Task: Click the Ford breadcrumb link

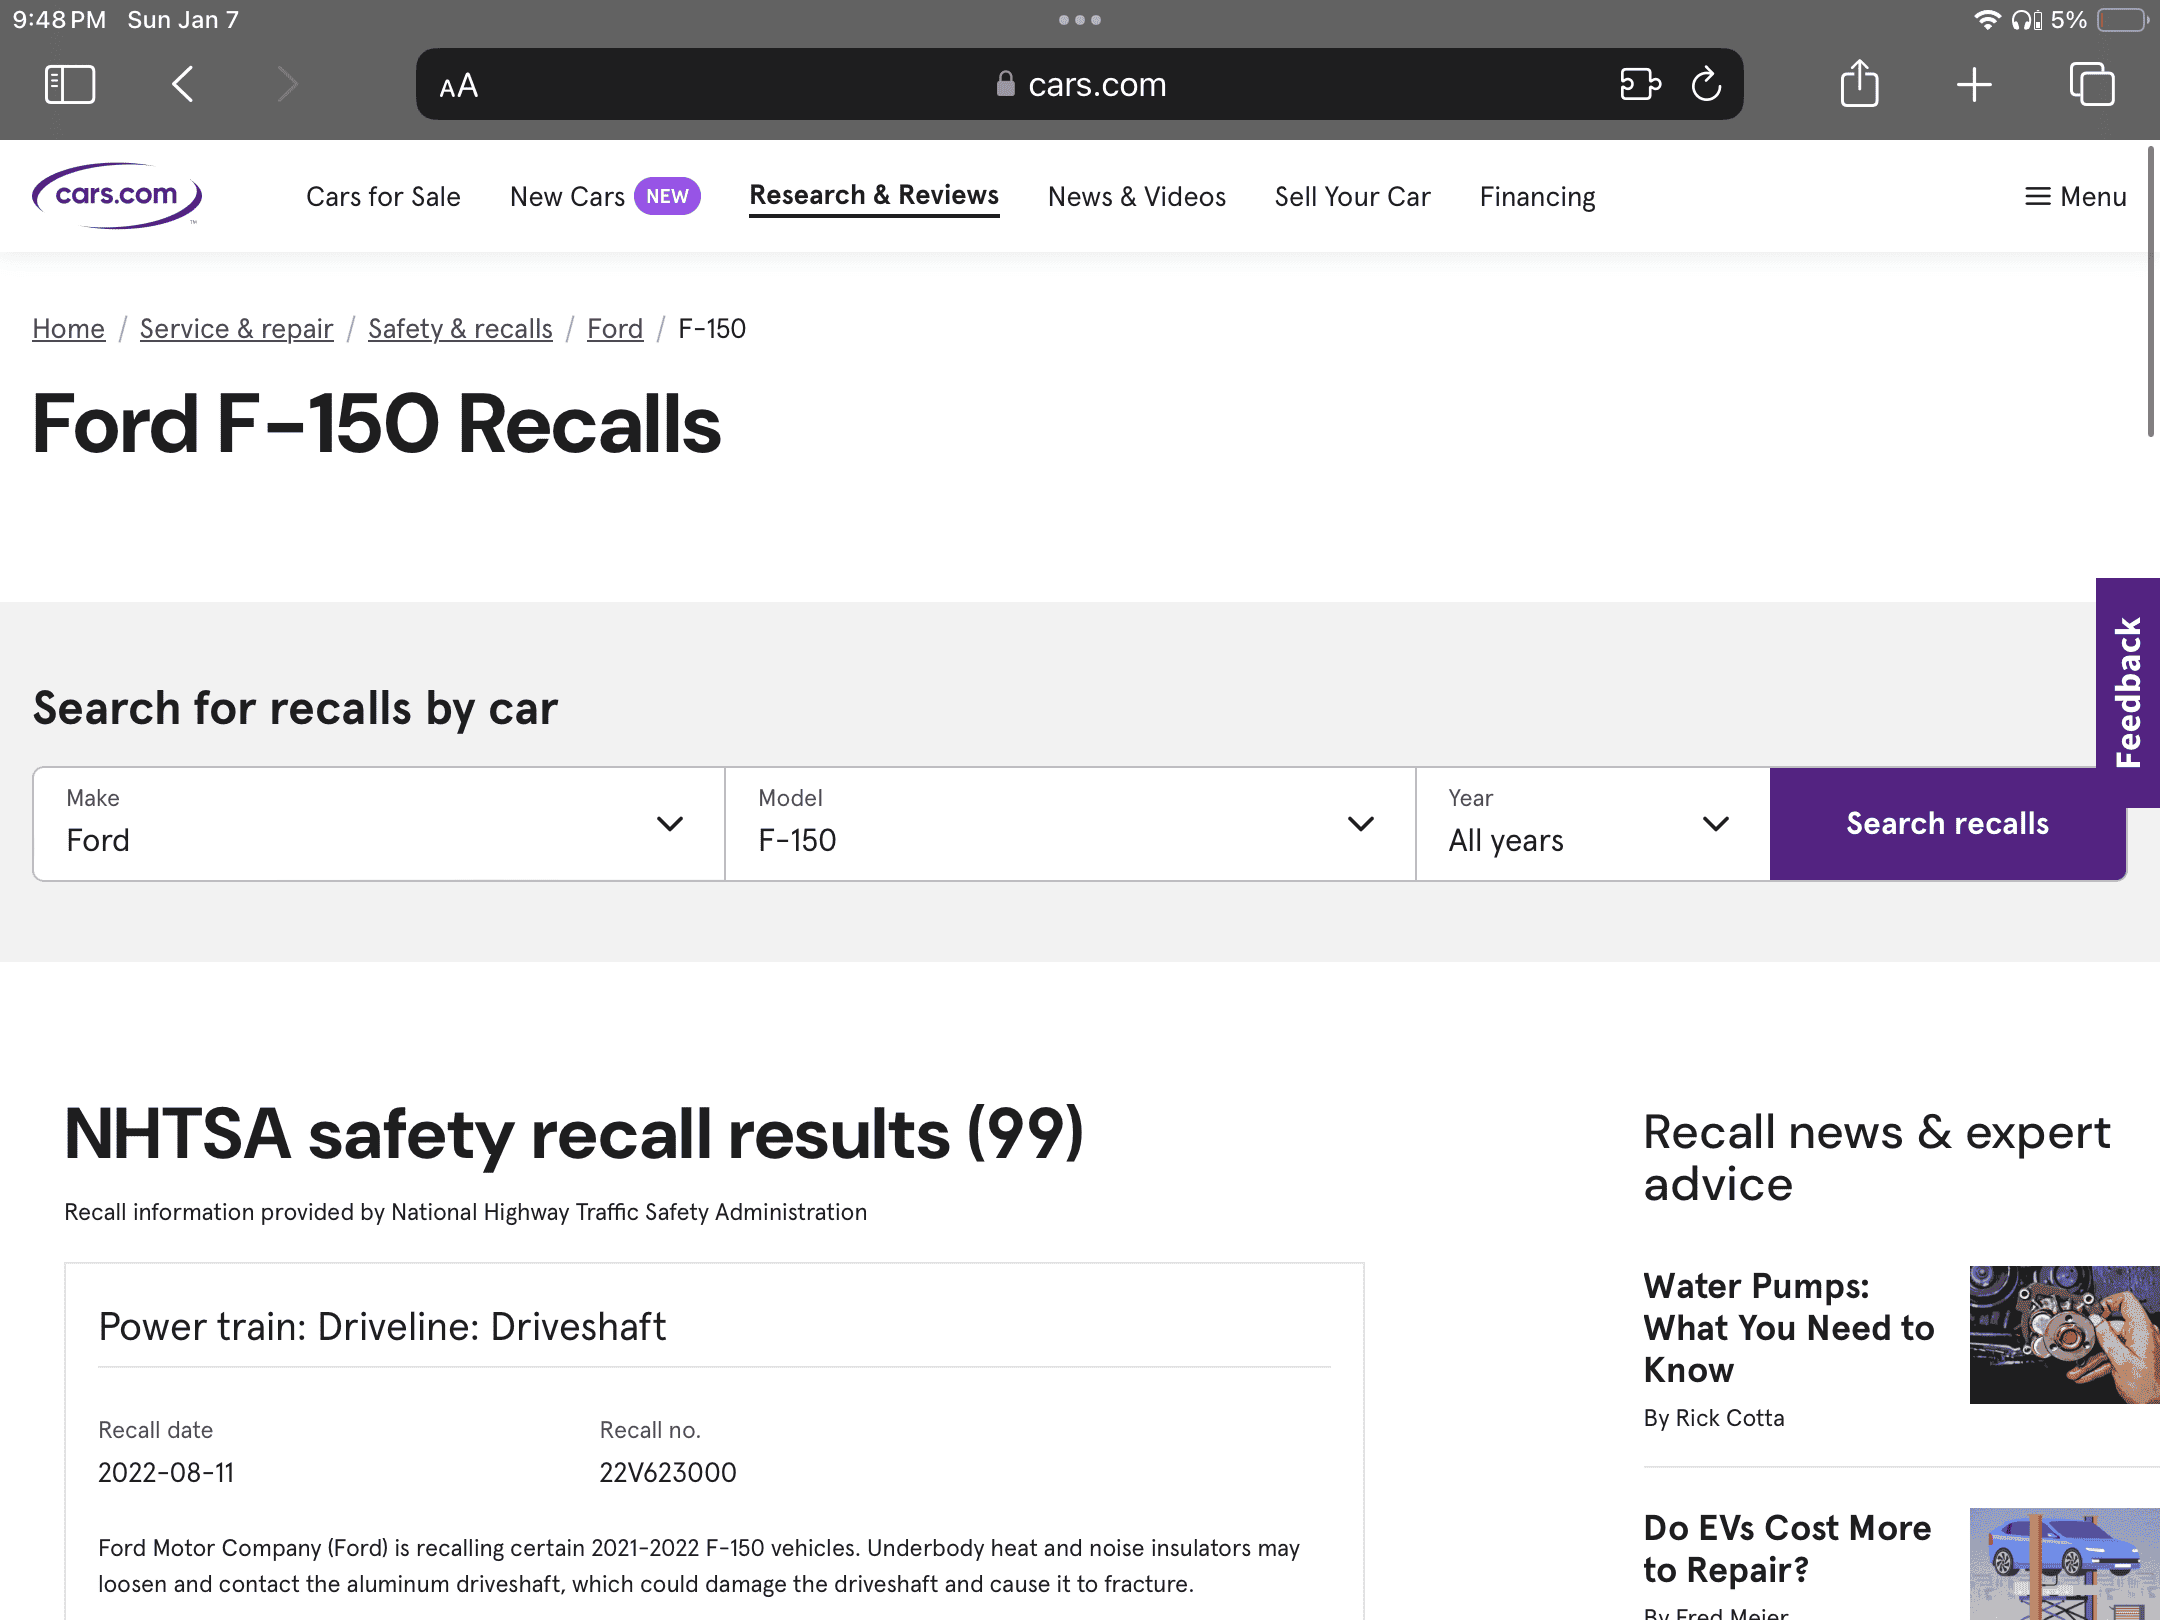Action: click(615, 329)
